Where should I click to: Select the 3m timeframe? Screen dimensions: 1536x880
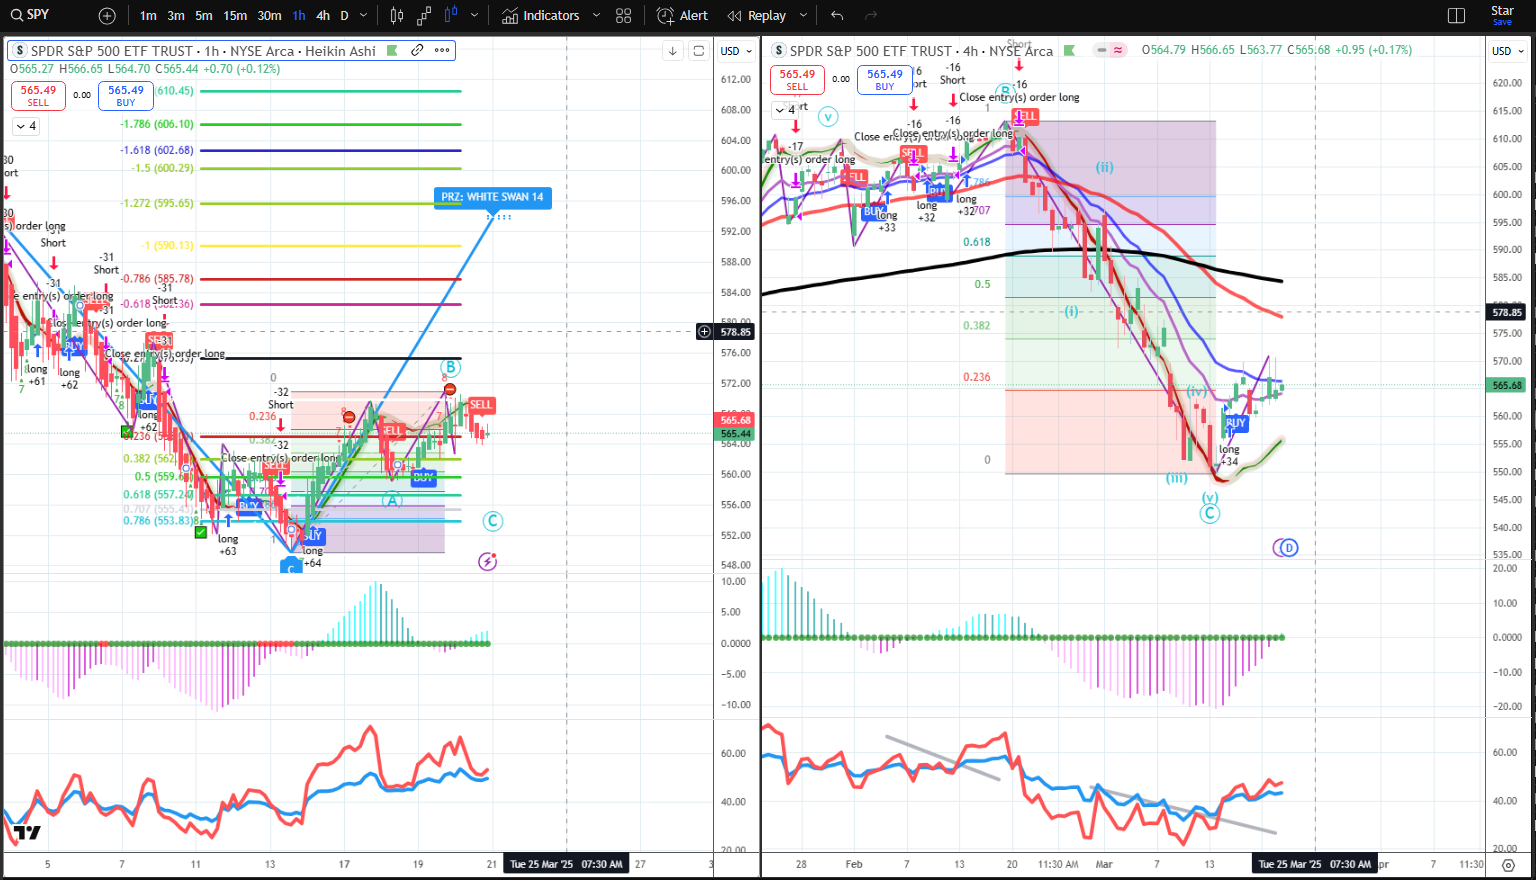tap(176, 16)
